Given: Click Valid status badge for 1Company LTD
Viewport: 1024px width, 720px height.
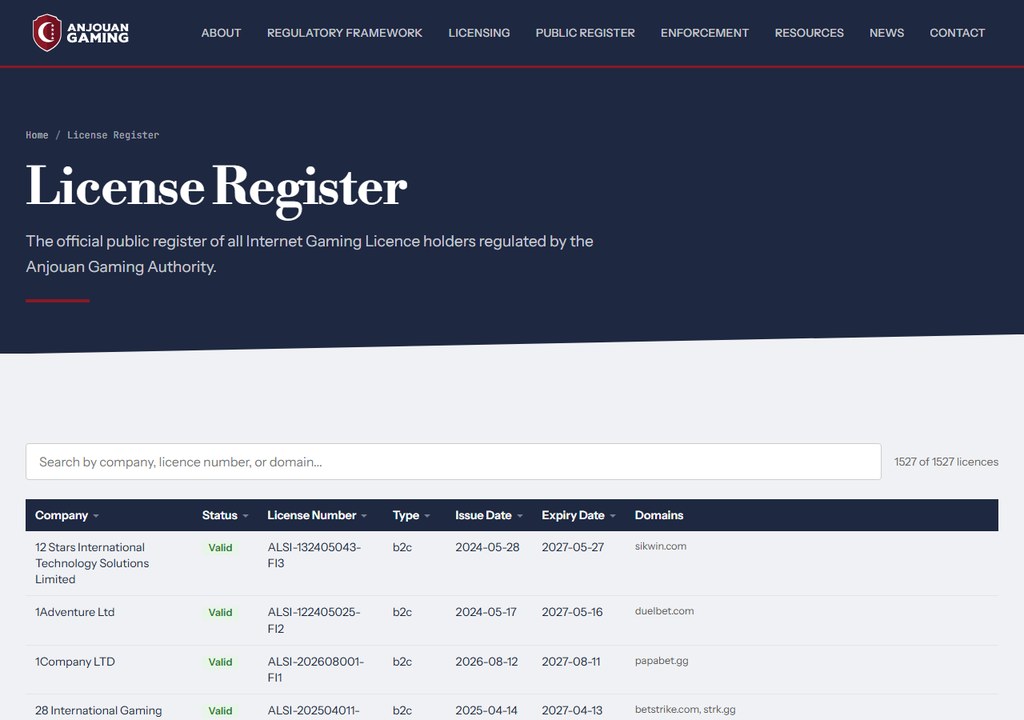Looking at the screenshot, I should [x=220, y=663].
